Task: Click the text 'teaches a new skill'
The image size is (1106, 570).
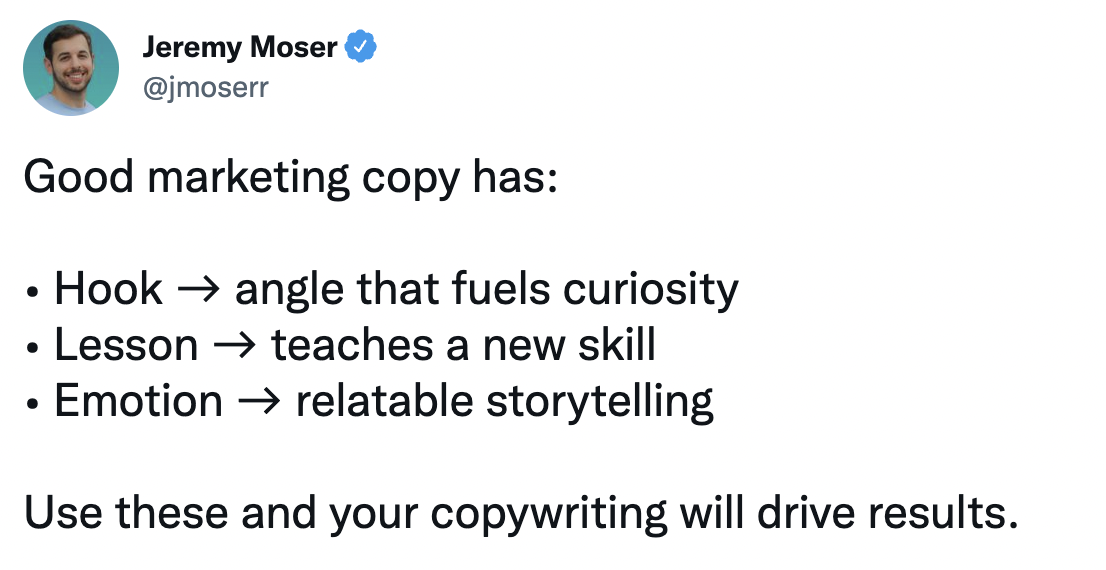Action: tap(463, 346)
